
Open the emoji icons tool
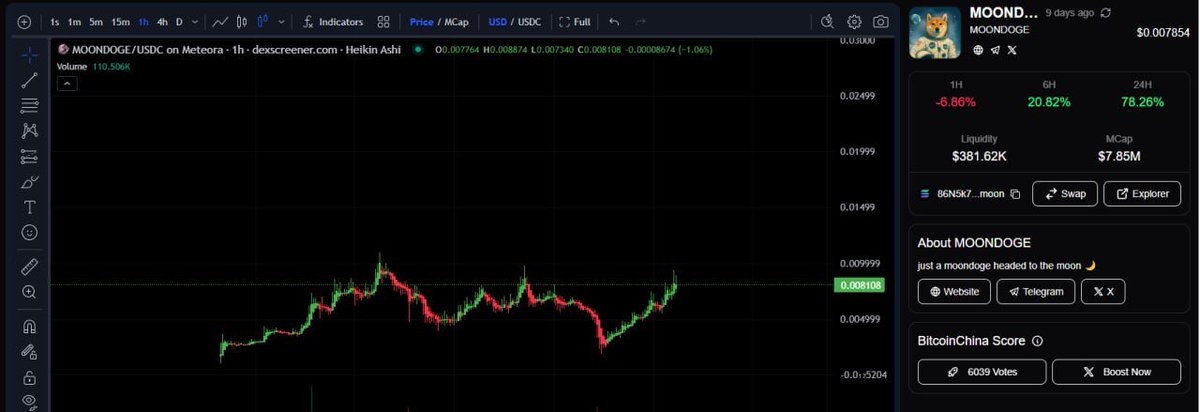point(29,232)
